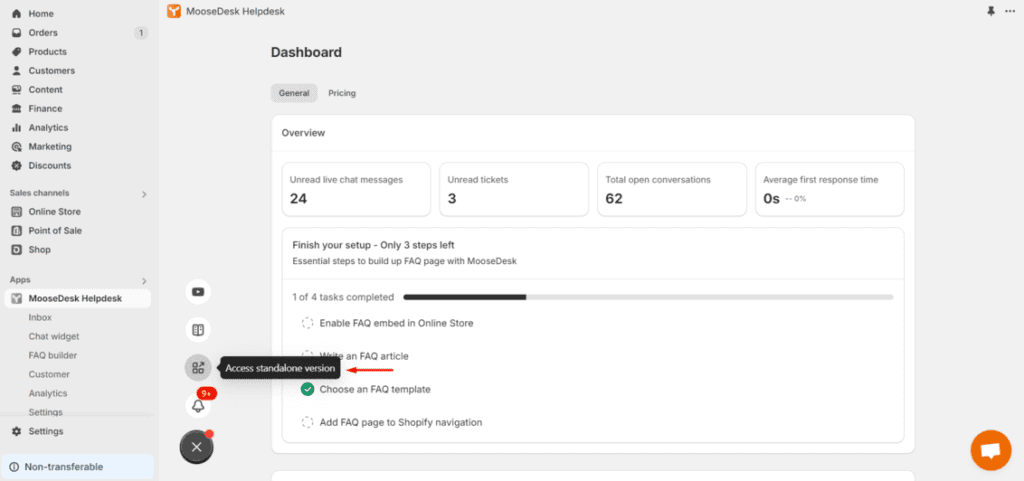
Task: Open the documentation book icon button
Action: (x=198, y=330)
